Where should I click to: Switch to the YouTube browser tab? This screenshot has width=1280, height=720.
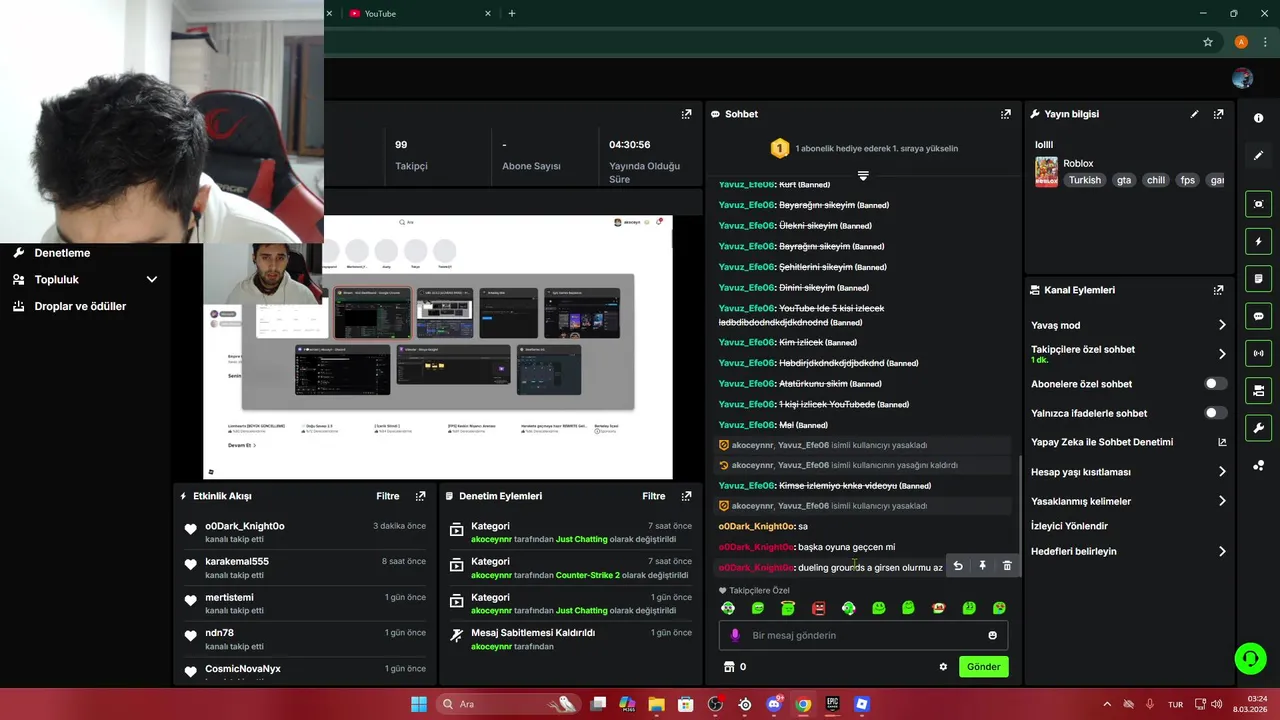420,14
